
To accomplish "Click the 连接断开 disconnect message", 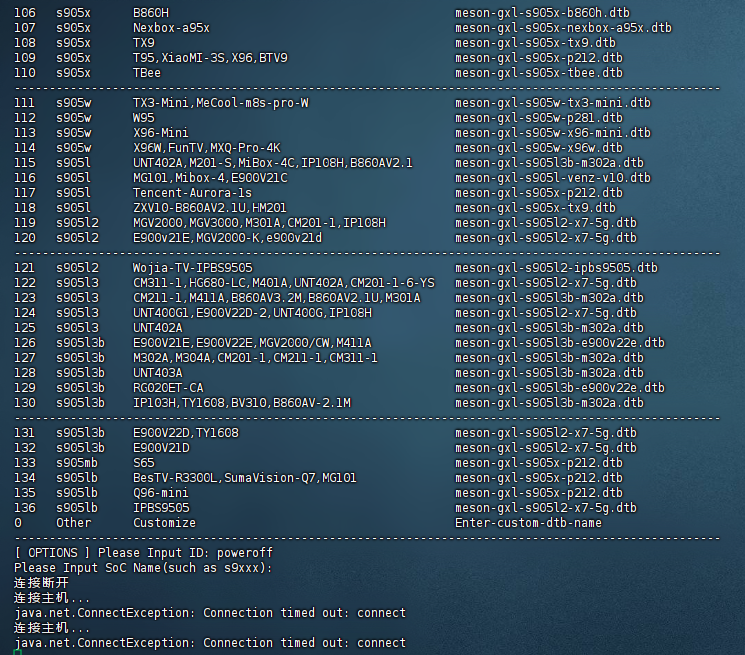I will tap(41, 583).
